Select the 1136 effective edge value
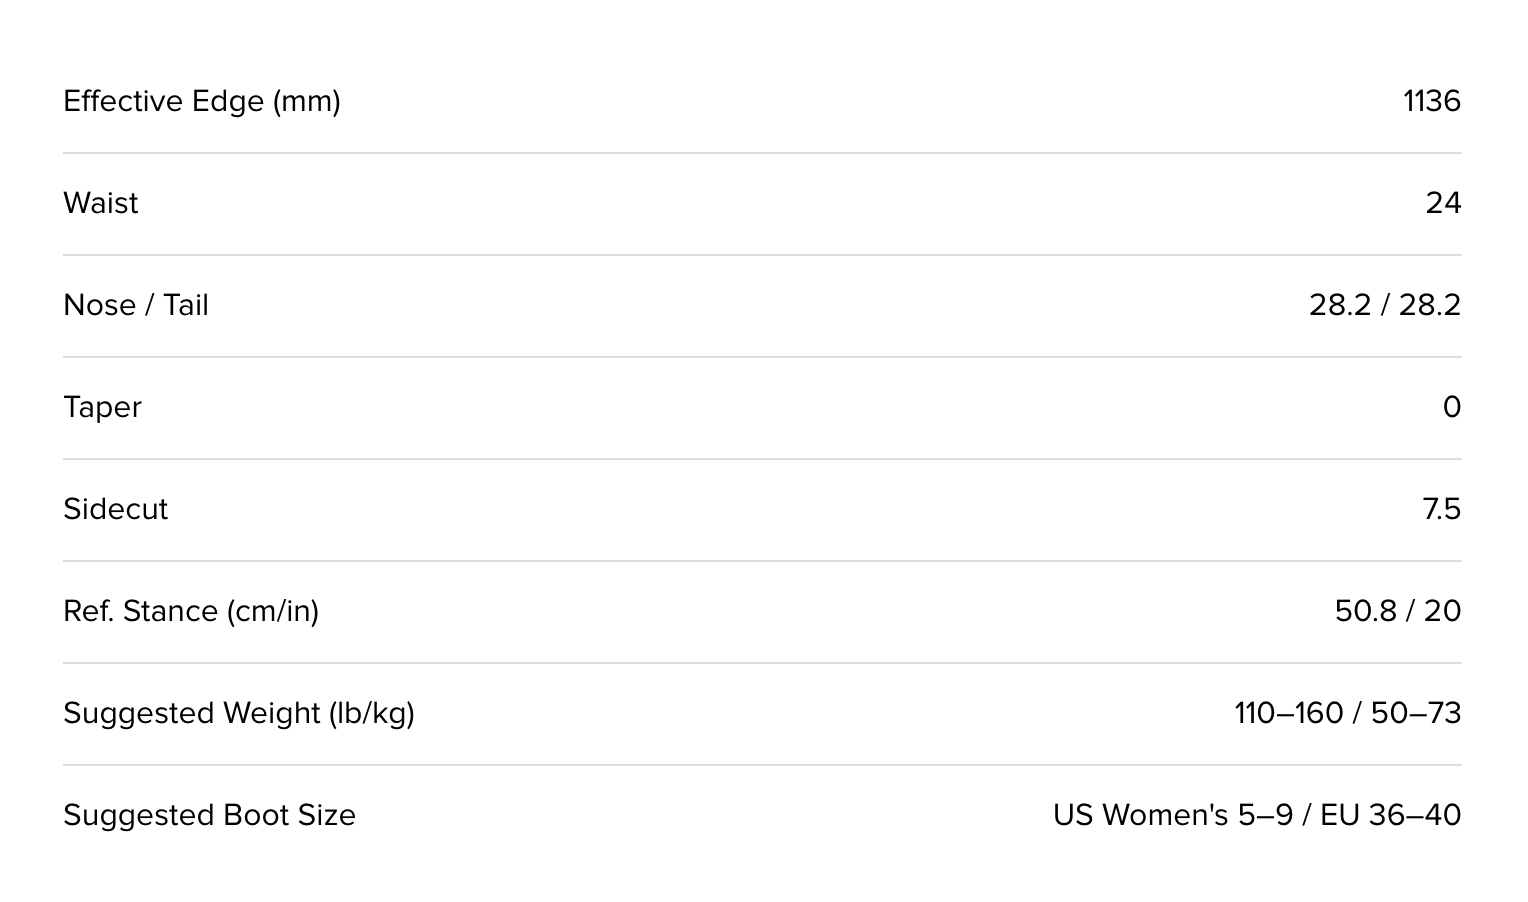 [x=1431, y=102]
